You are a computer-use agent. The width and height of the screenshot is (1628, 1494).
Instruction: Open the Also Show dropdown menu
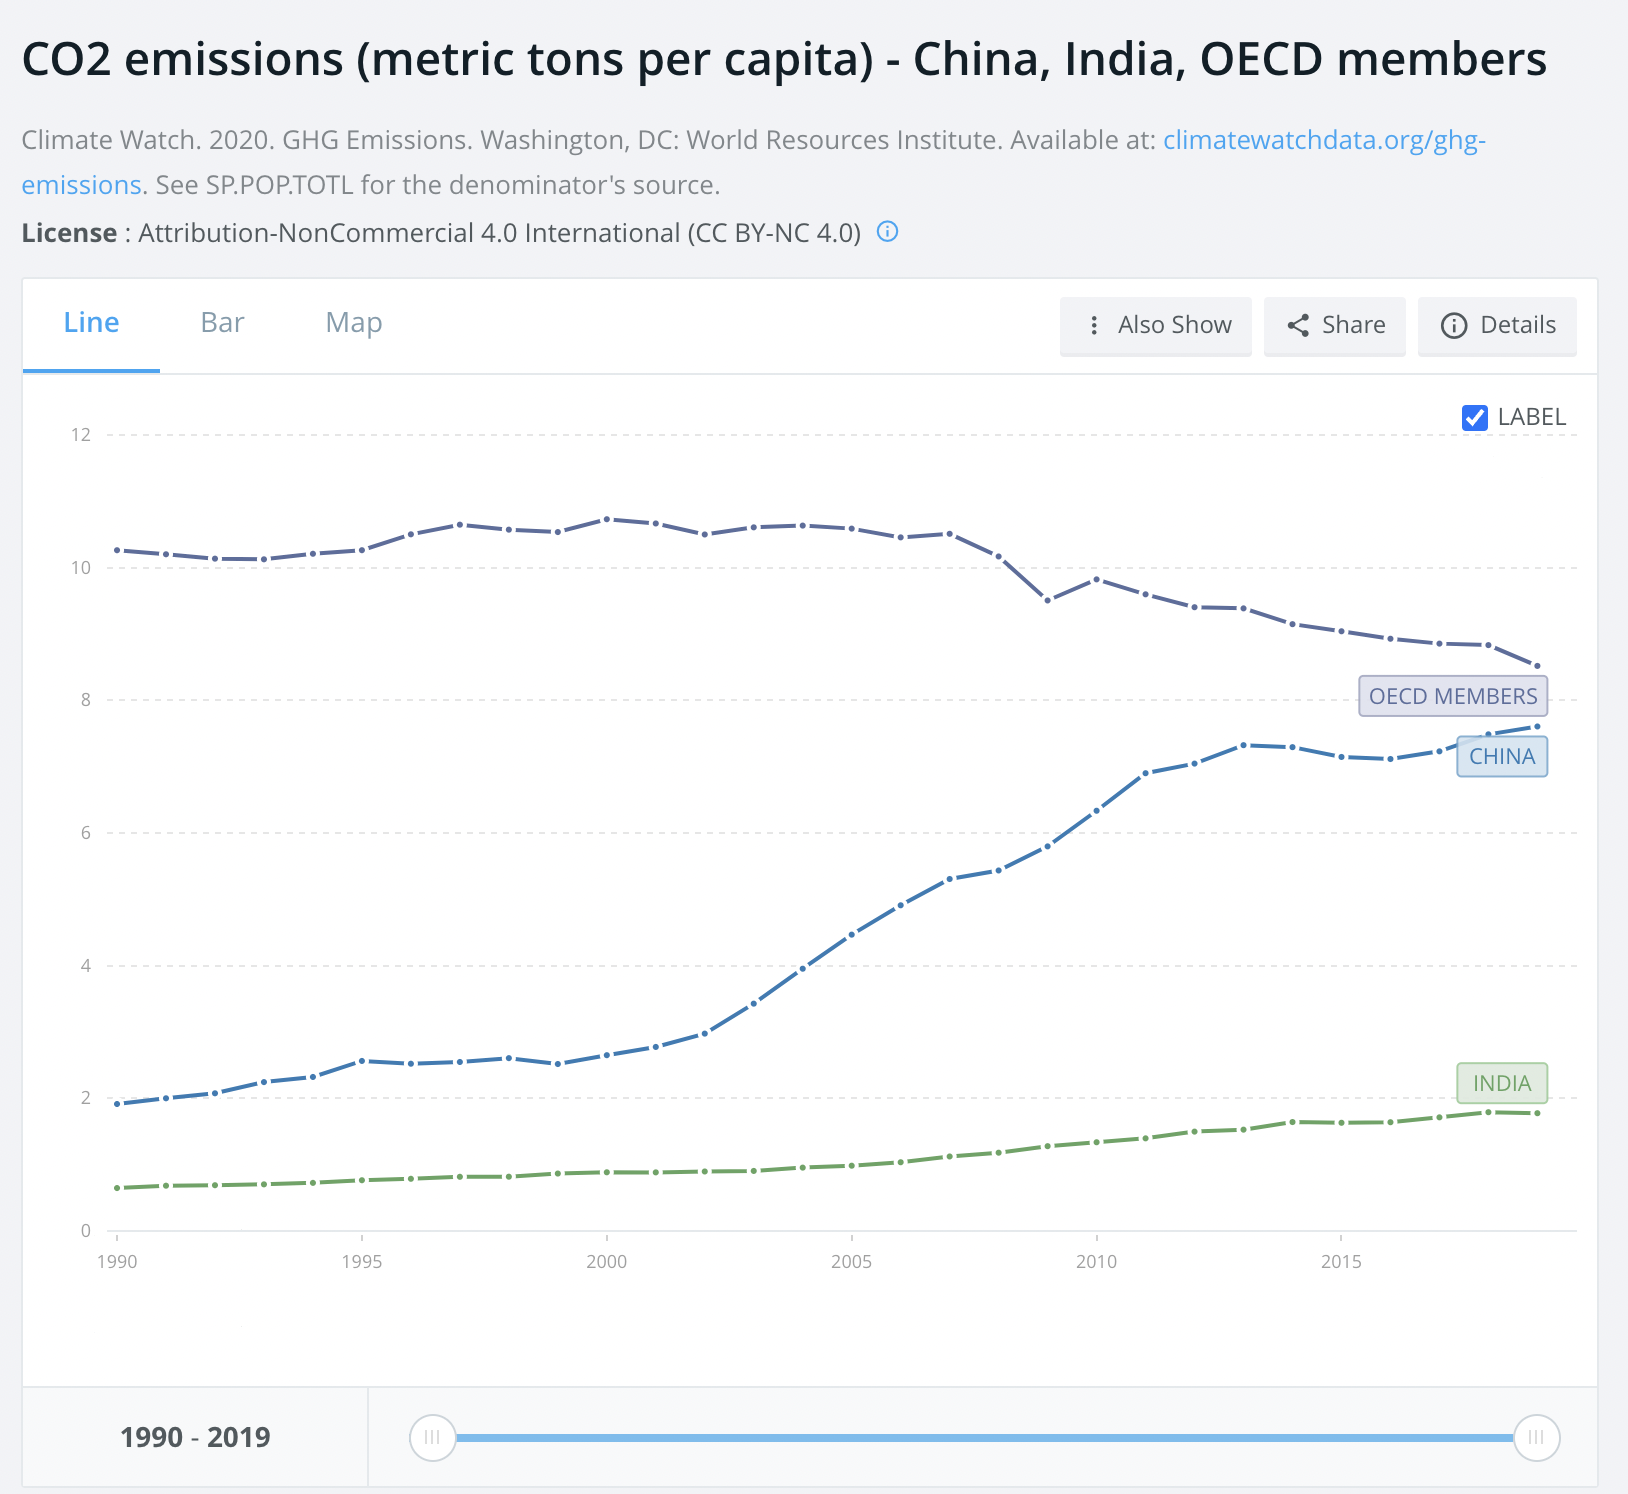point(1156,325)
